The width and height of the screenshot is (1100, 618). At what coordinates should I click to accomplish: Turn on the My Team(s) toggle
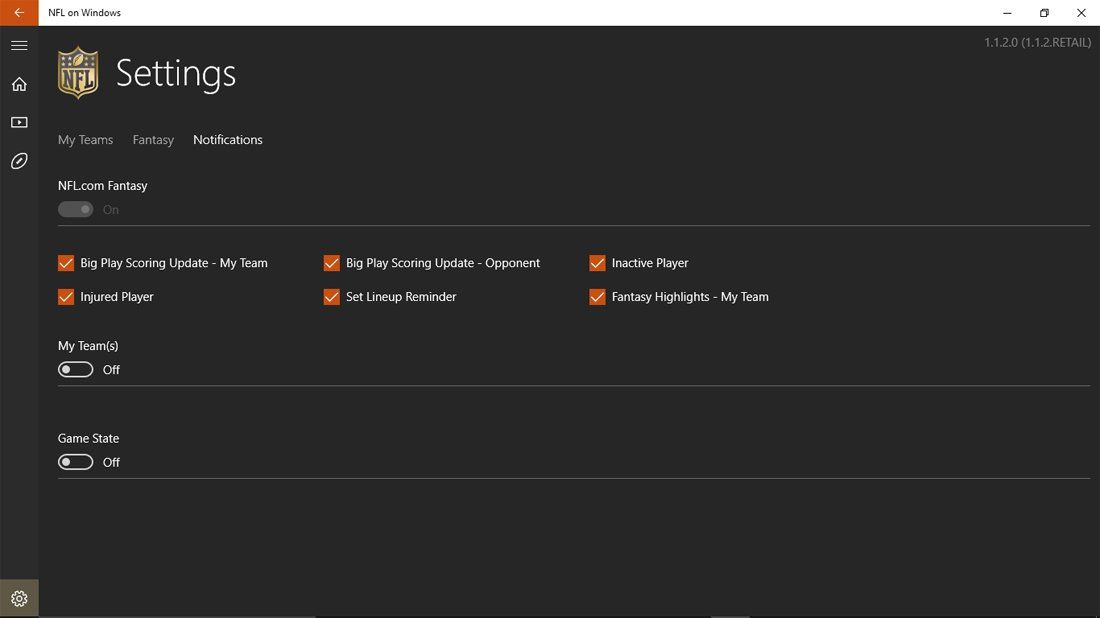[x=76, y=370]
